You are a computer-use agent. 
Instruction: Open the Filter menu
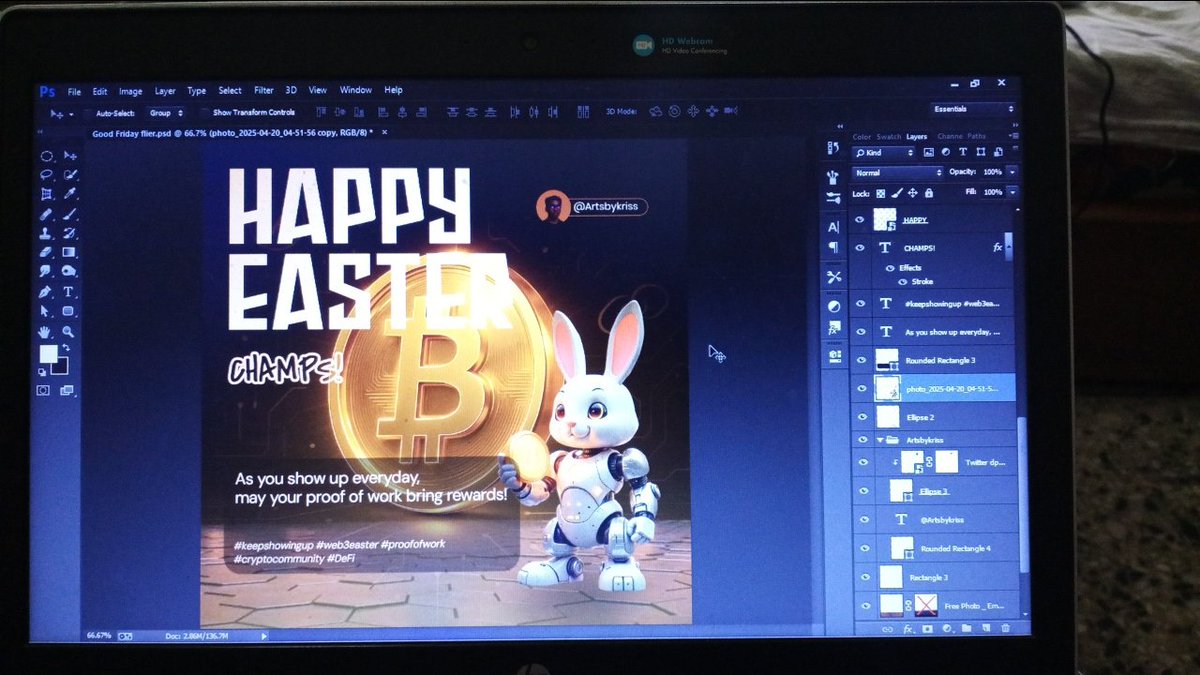point(264,90)
